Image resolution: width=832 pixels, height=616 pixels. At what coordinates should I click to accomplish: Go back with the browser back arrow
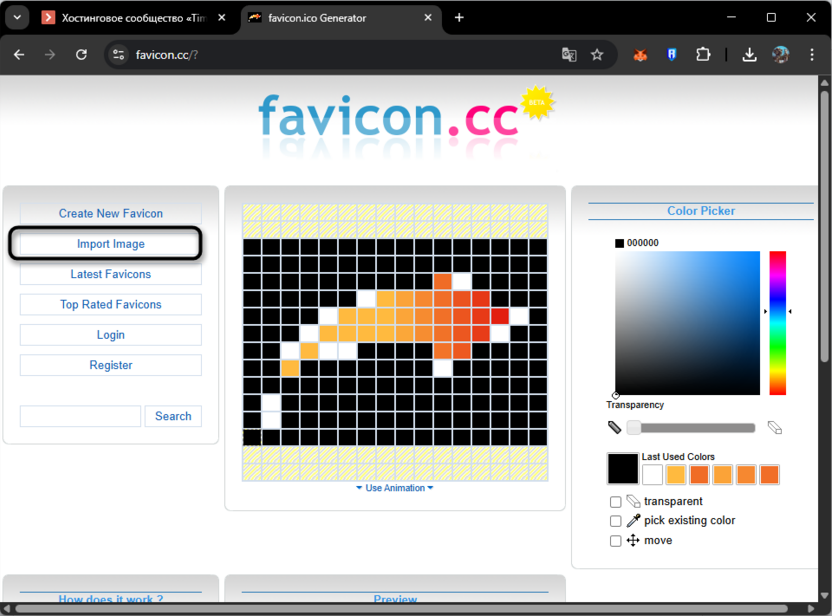[x=19, y=55]
